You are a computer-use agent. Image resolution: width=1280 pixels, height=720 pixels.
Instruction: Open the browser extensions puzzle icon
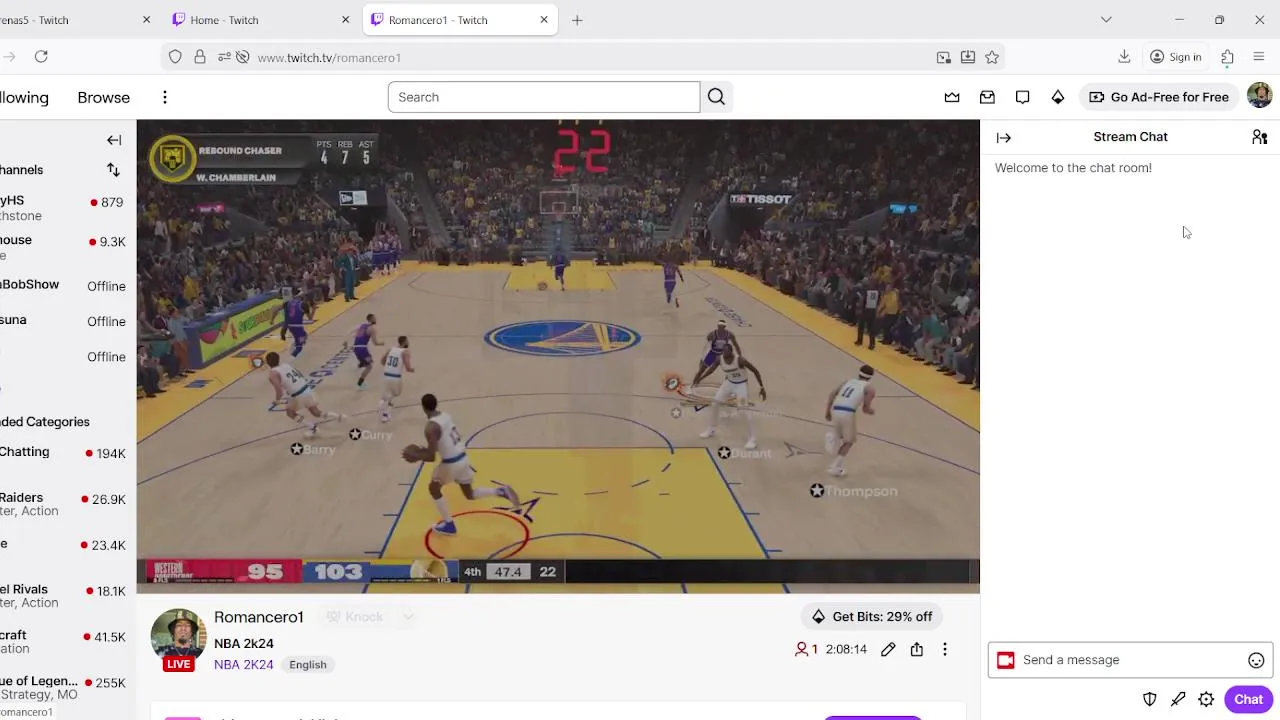1227,57
